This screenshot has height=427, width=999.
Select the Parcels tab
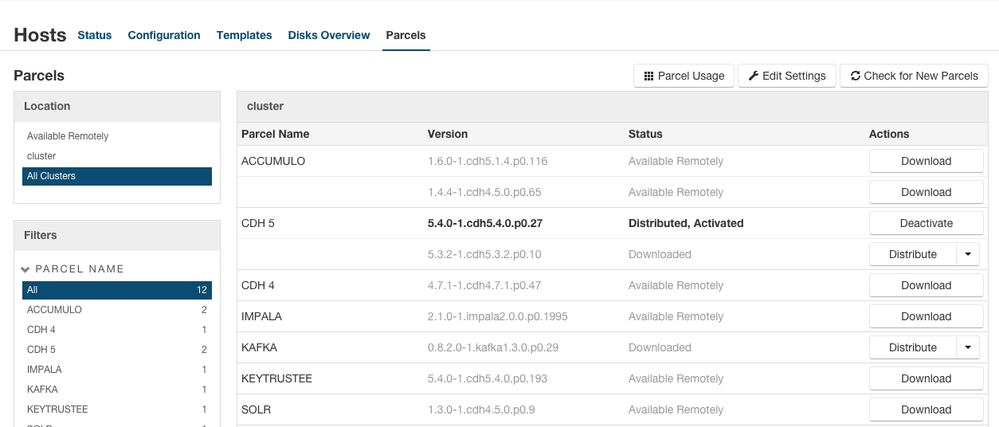click(406, 35)
